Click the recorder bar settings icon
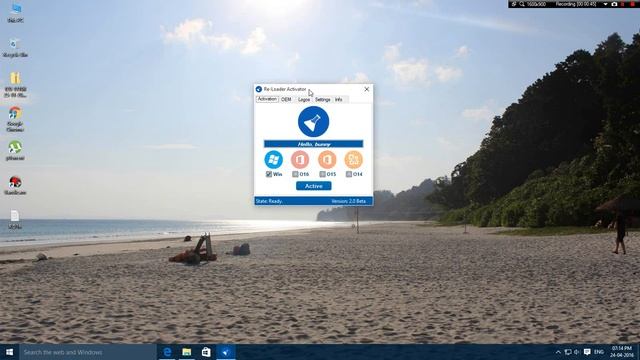Screen dimensions: 640x360 [x=514, y=4]
